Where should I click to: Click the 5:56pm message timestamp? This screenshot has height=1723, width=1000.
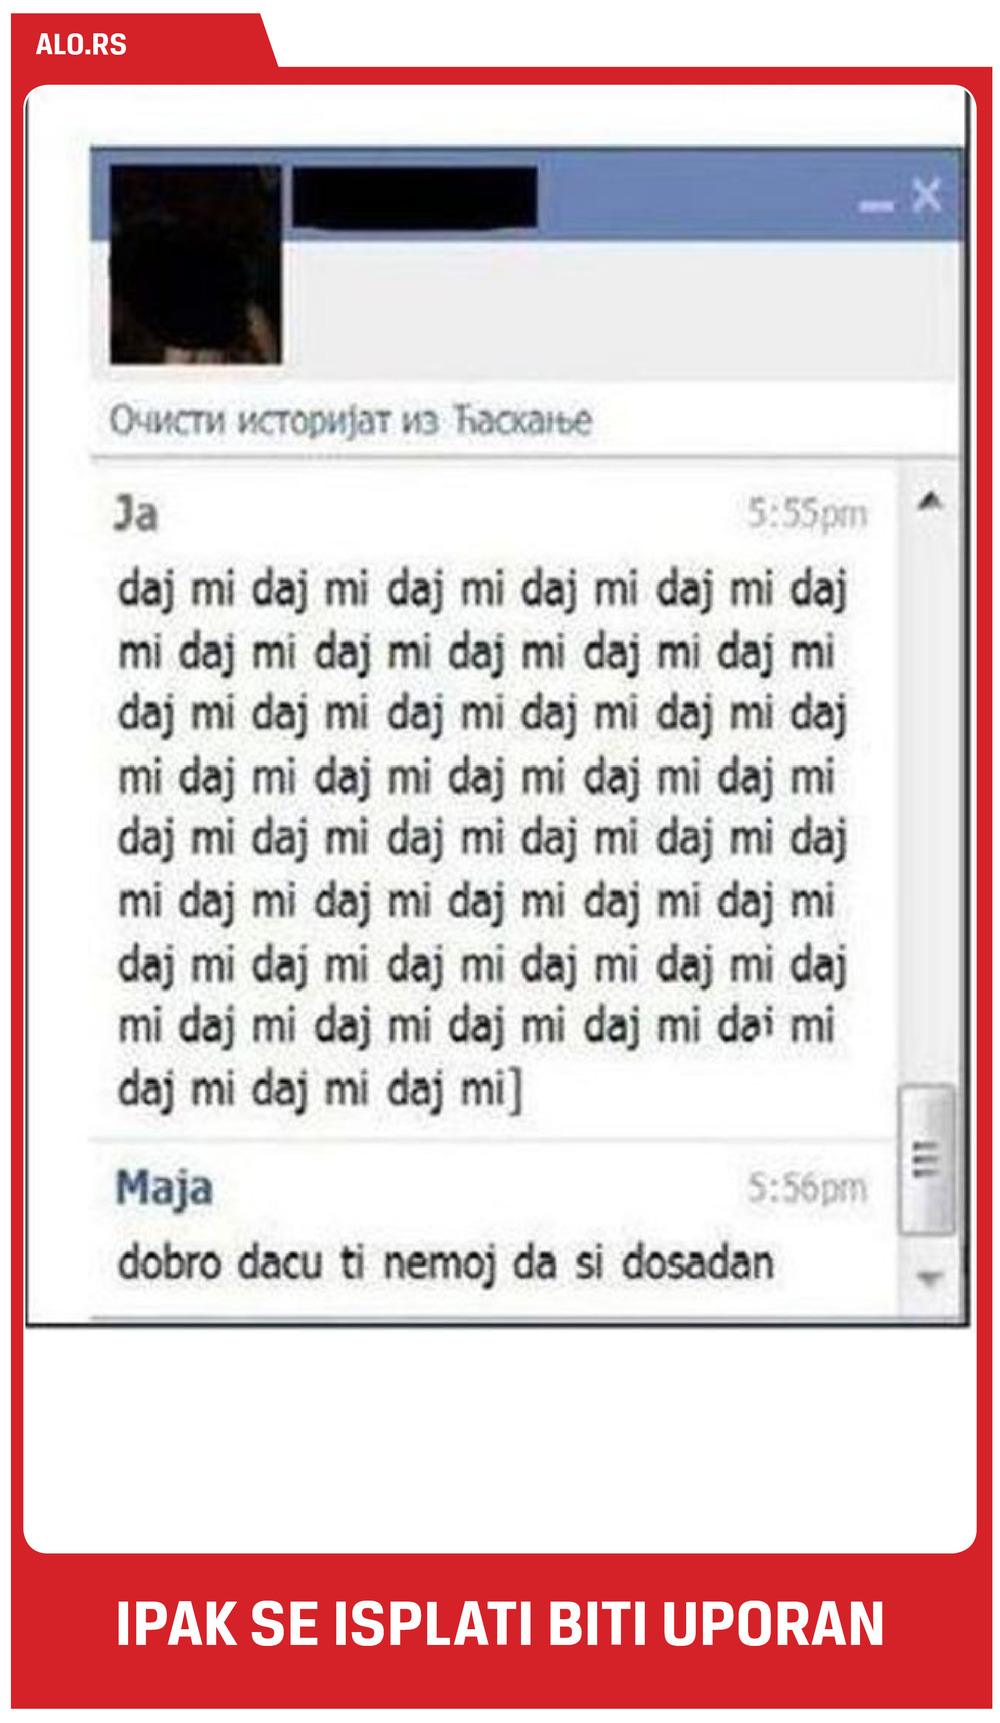pos(807,1188)
